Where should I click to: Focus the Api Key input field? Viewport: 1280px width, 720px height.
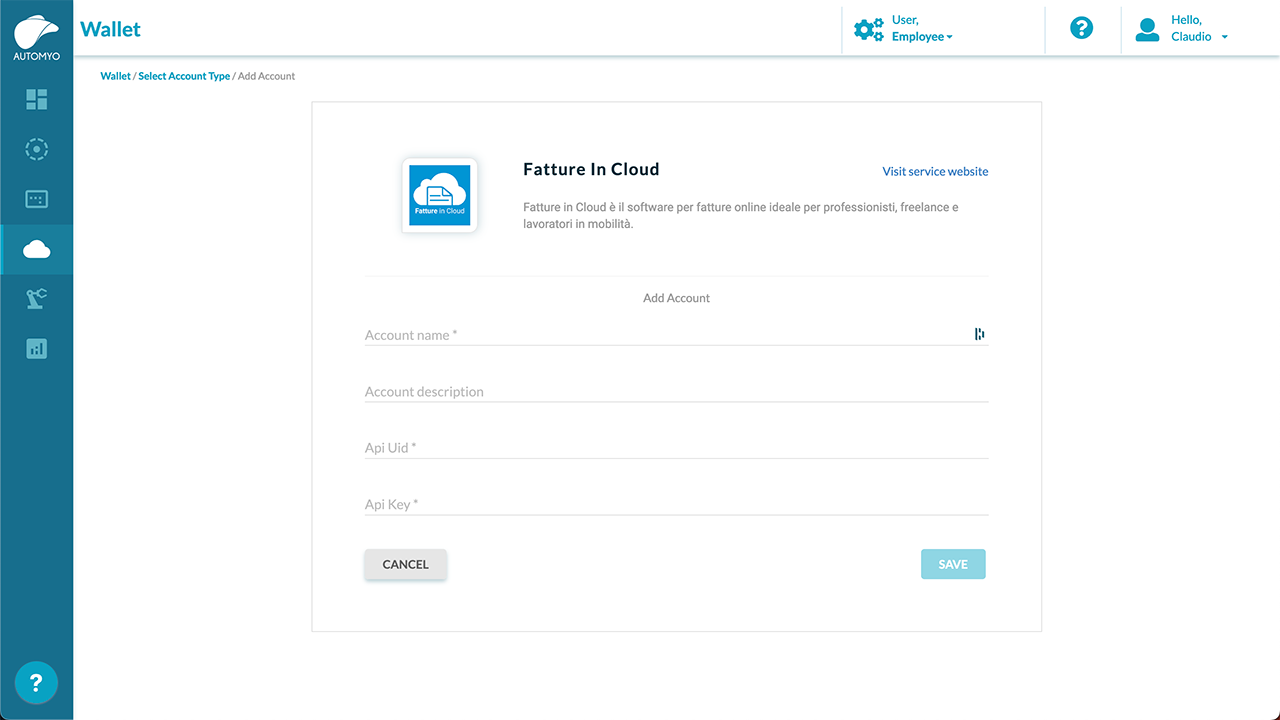pyautogui.click(x=676, y=504)
